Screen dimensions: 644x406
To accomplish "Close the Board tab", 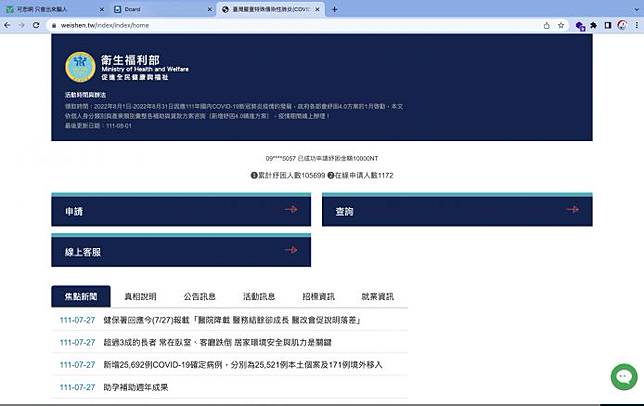I will 210,9.
